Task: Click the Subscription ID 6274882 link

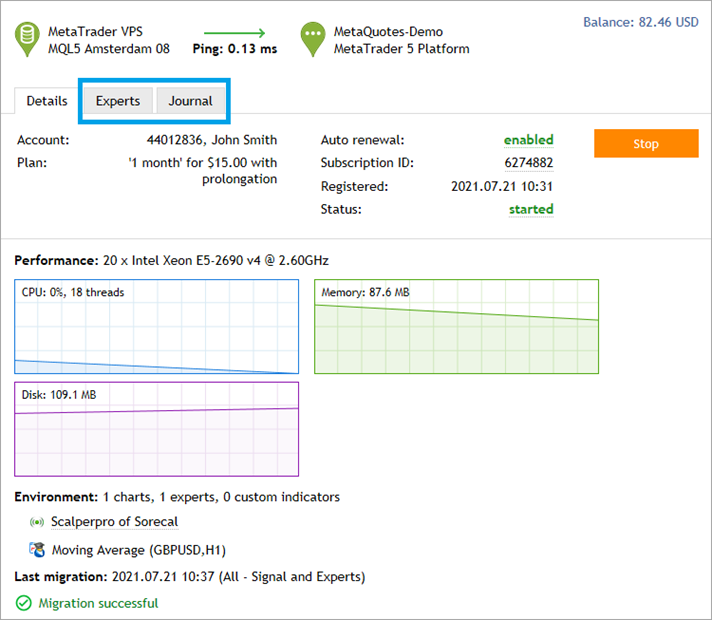Action: coord(529,163)
